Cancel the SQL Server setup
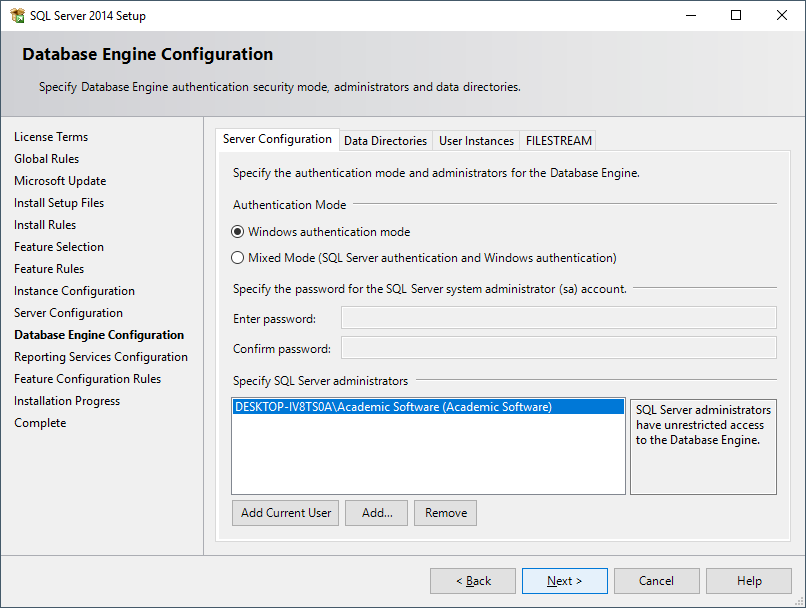Image resolution: width=806 pixels, height=608 pixels. [656, 581]
